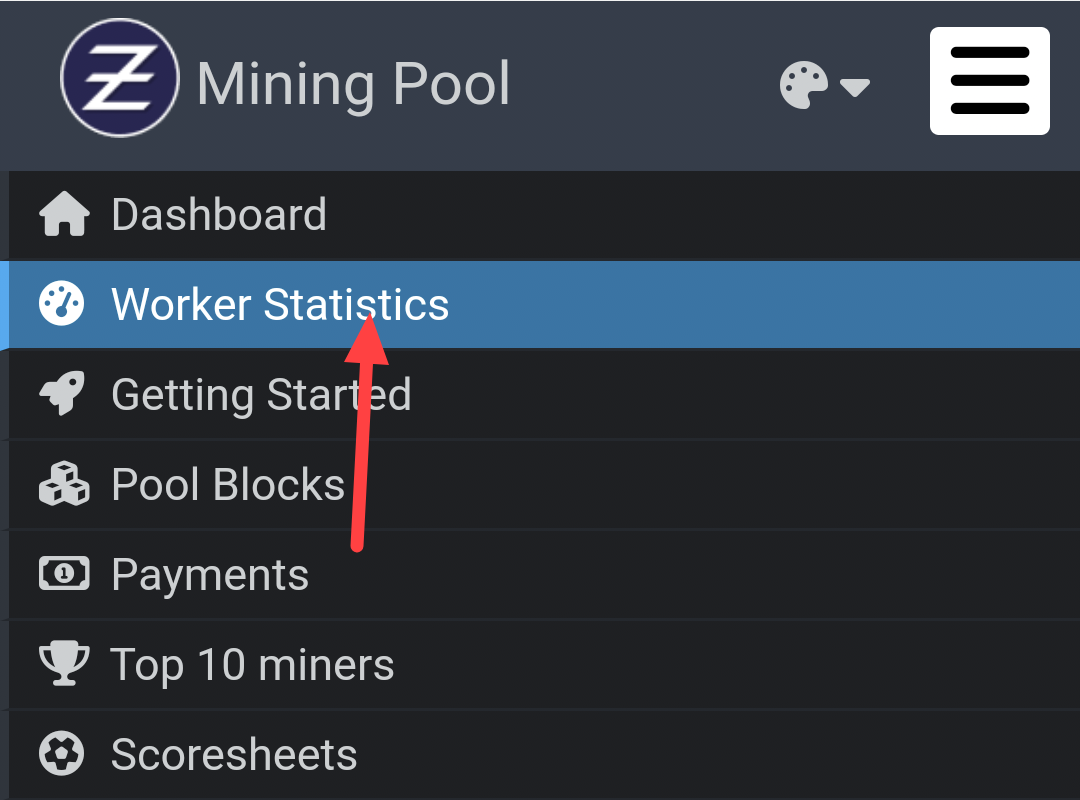Open the Dashboard menu item
The image size is (1080, 800).
point(219,215)
